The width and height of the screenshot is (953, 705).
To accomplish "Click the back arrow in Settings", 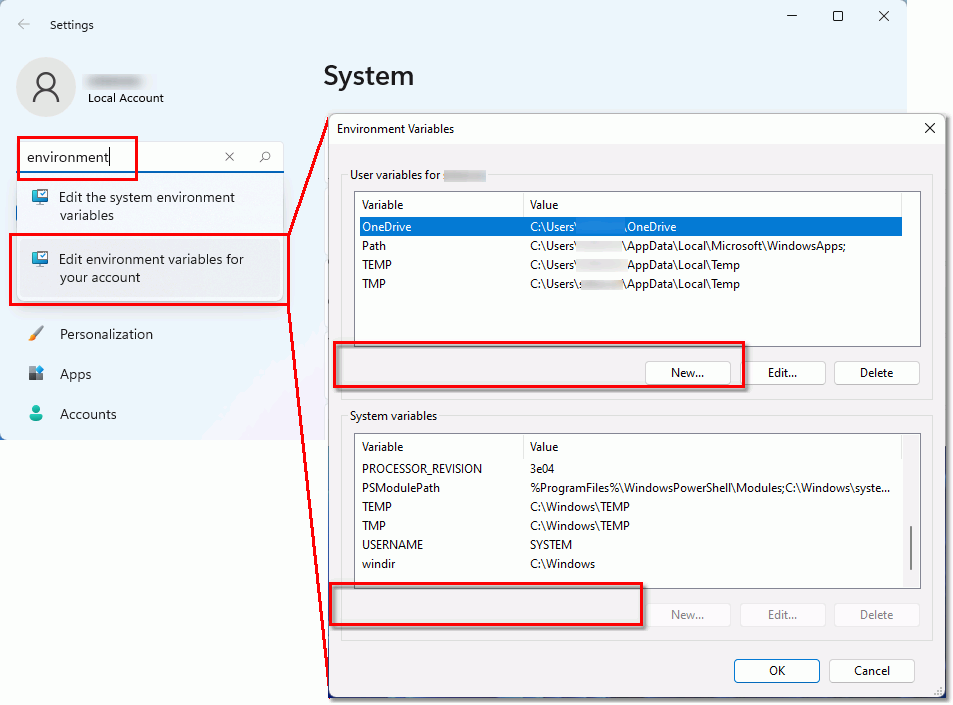I will tap(24, 24).
